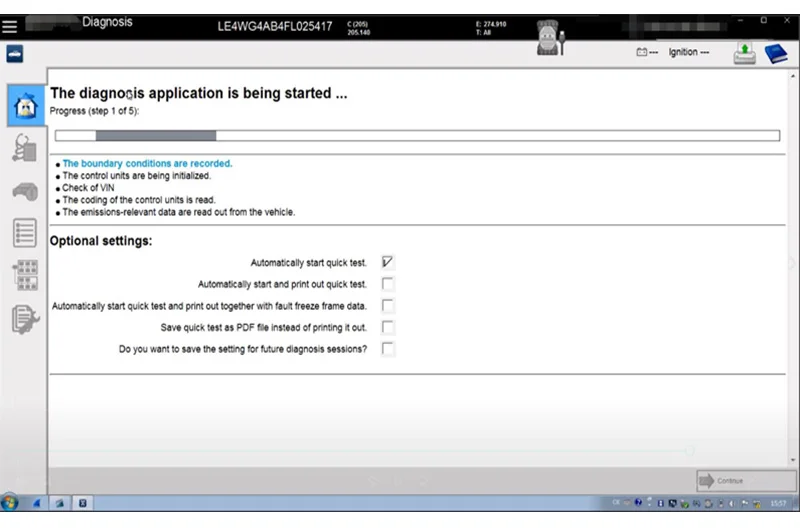Open the Windows Start menu
Image resolution: width=800 pixels, height=530 pixels.
coord(10,503)
